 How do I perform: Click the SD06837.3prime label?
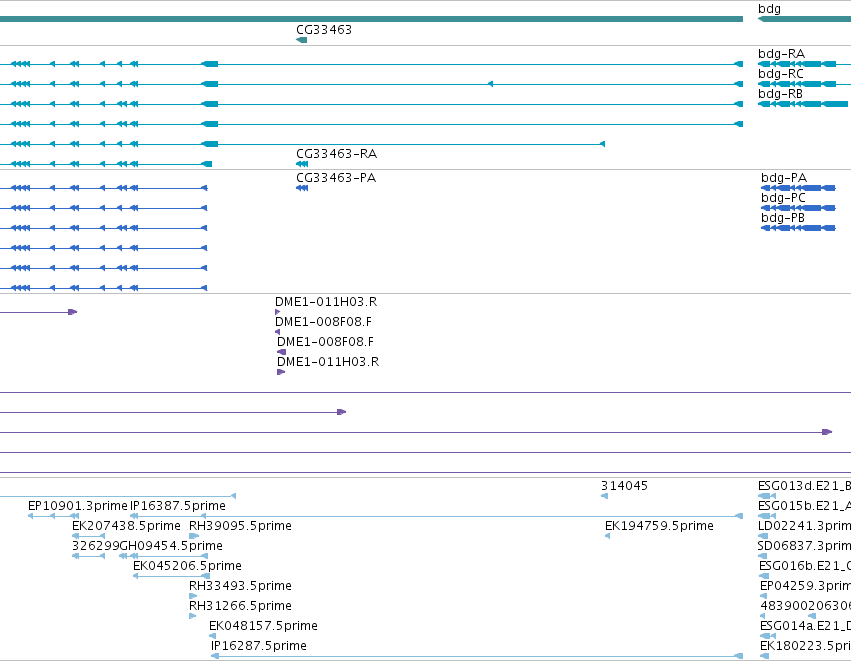click(x=804, y=546)
